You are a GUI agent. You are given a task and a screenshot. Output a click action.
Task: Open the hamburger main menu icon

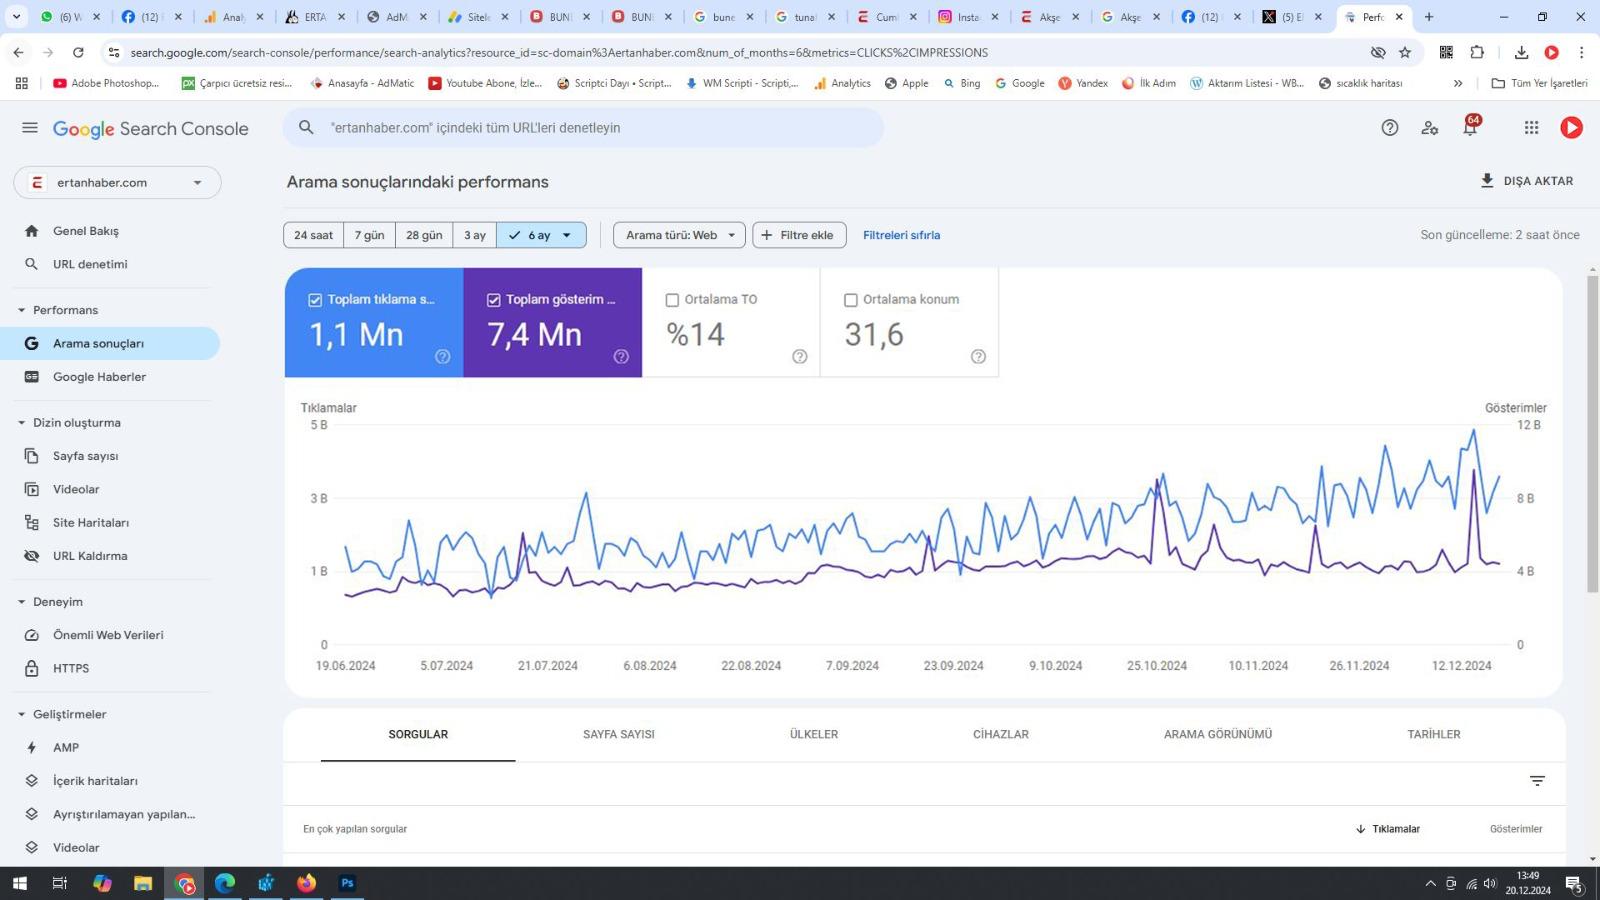30,128
